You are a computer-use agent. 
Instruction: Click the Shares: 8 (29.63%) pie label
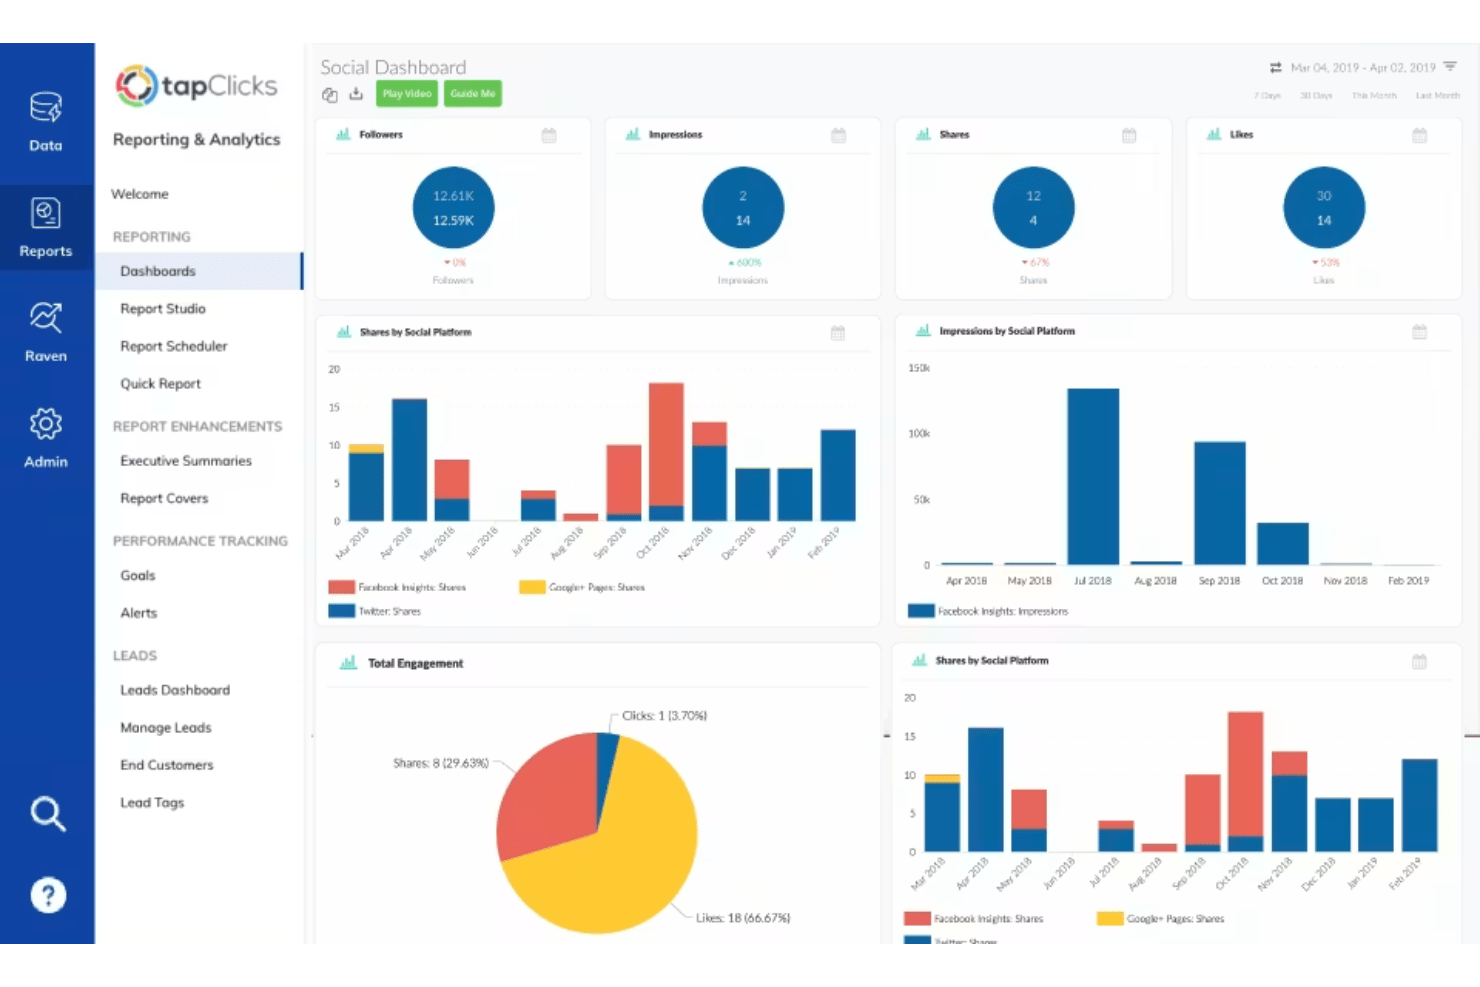(x=441, y=763)
